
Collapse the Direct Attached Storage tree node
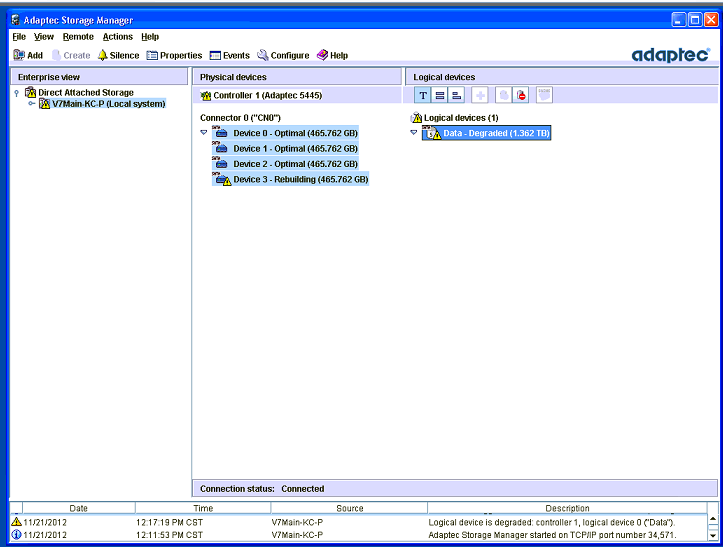(18, 93)
